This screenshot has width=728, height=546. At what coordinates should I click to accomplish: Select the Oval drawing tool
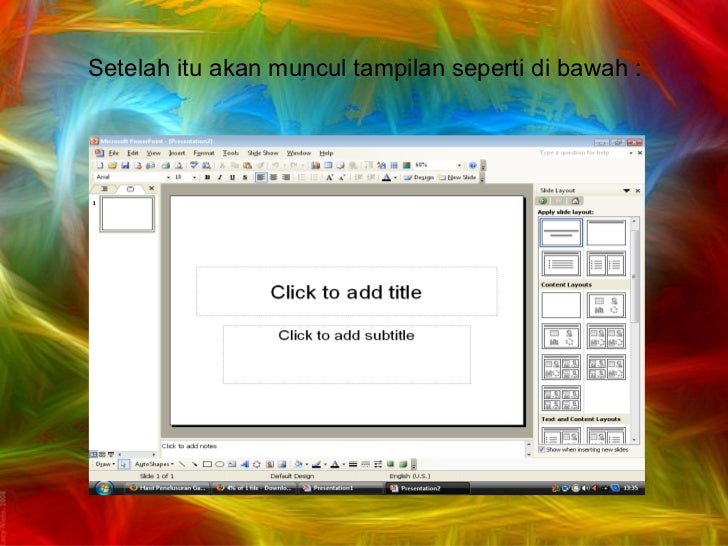coord(220,464)
